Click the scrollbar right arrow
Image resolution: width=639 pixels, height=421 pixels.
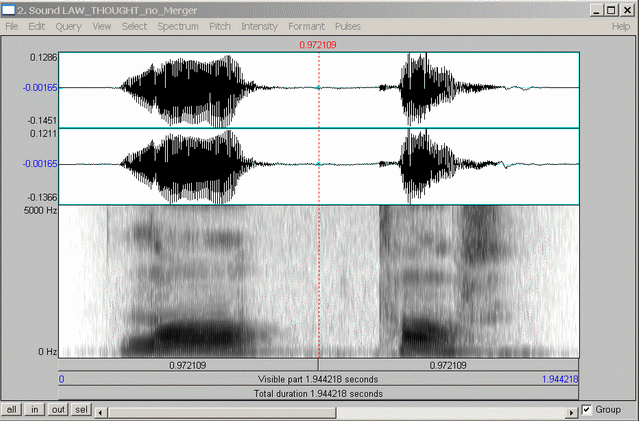click(570, 410)
